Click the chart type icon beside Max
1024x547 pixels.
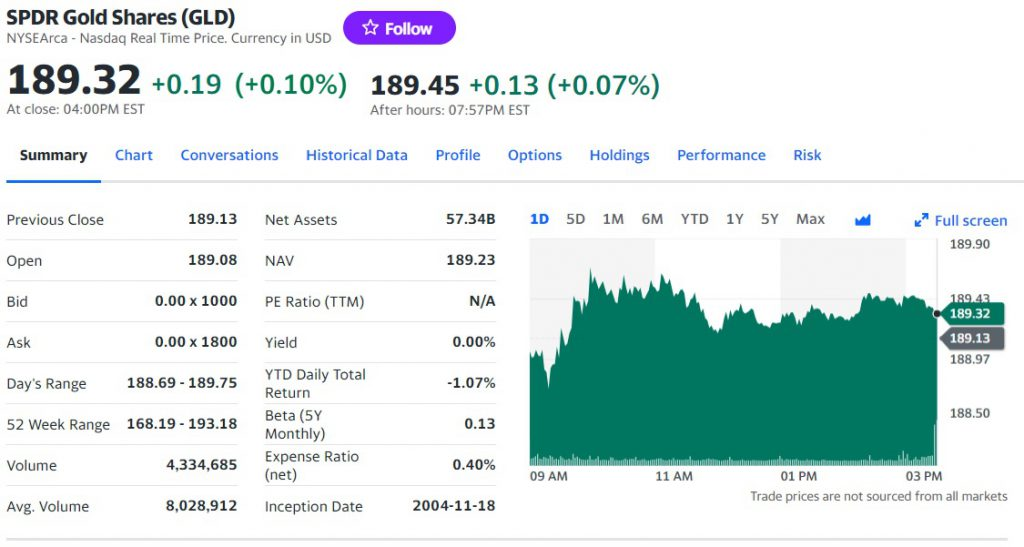coord(863,220)
